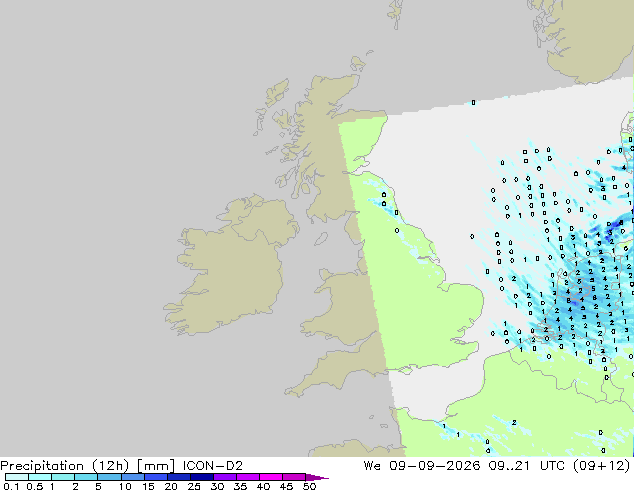Image resolution: width=634 pixels, height=490 pixels.
Task: Pick the dark blue 25–30 mm swatch
Action: [x=202, y=477]
